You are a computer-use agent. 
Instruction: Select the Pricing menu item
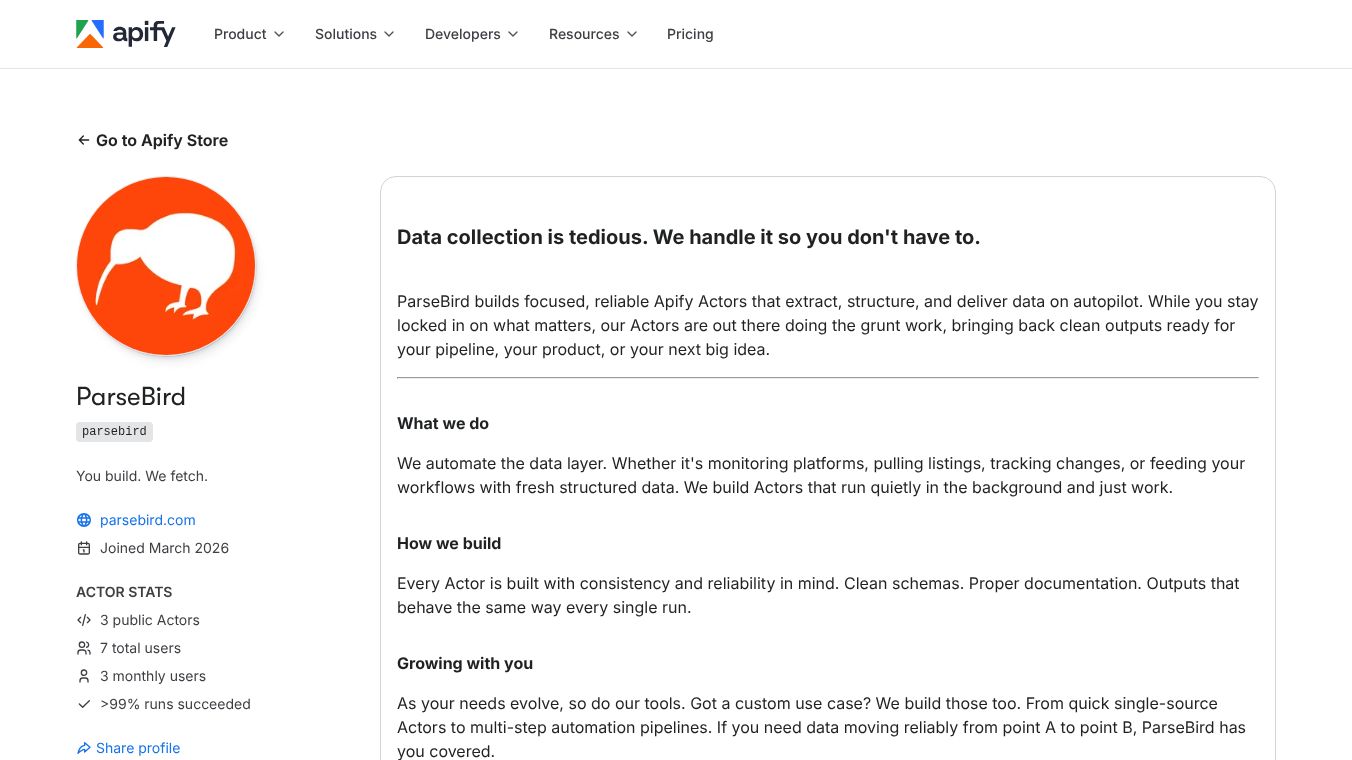[x=690, y=34]
